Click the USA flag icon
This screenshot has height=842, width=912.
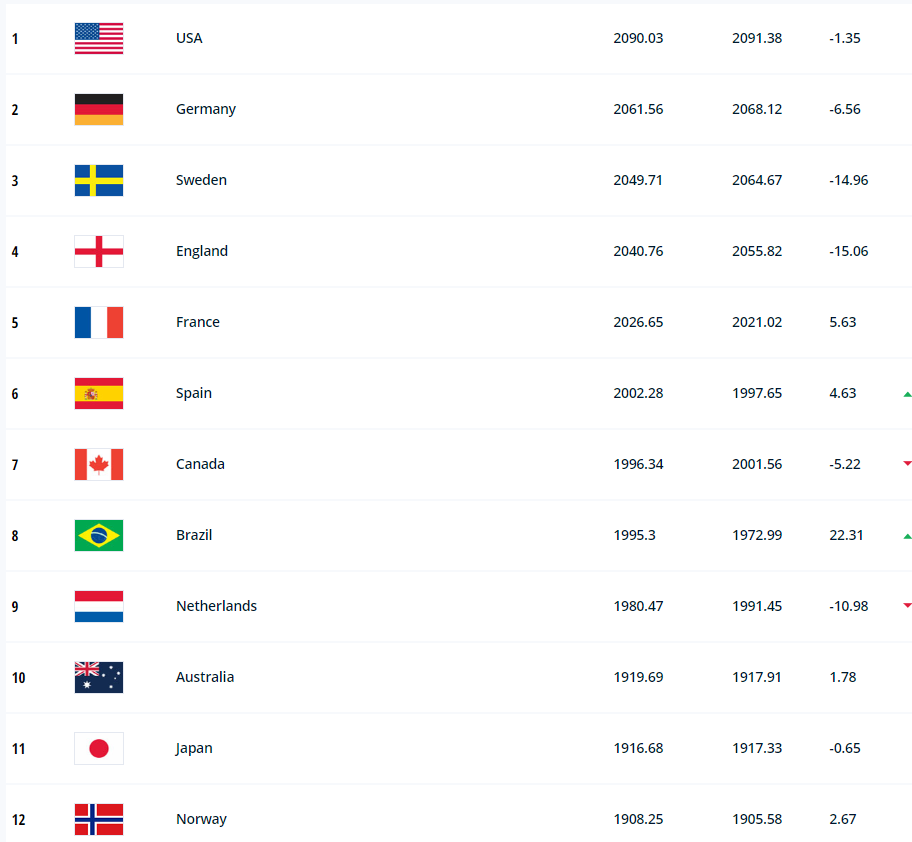tap(99, 38)
